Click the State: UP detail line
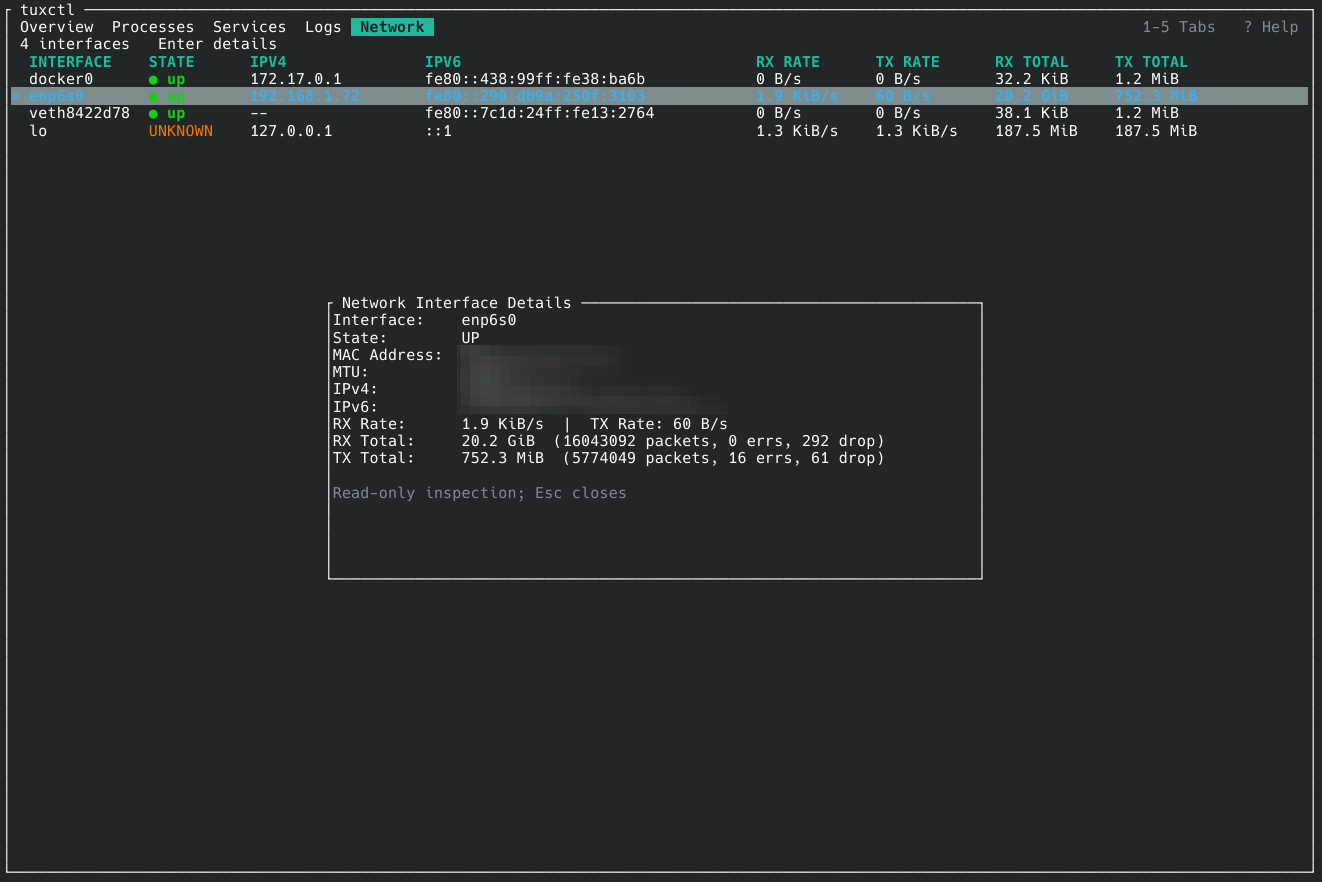 406,338
